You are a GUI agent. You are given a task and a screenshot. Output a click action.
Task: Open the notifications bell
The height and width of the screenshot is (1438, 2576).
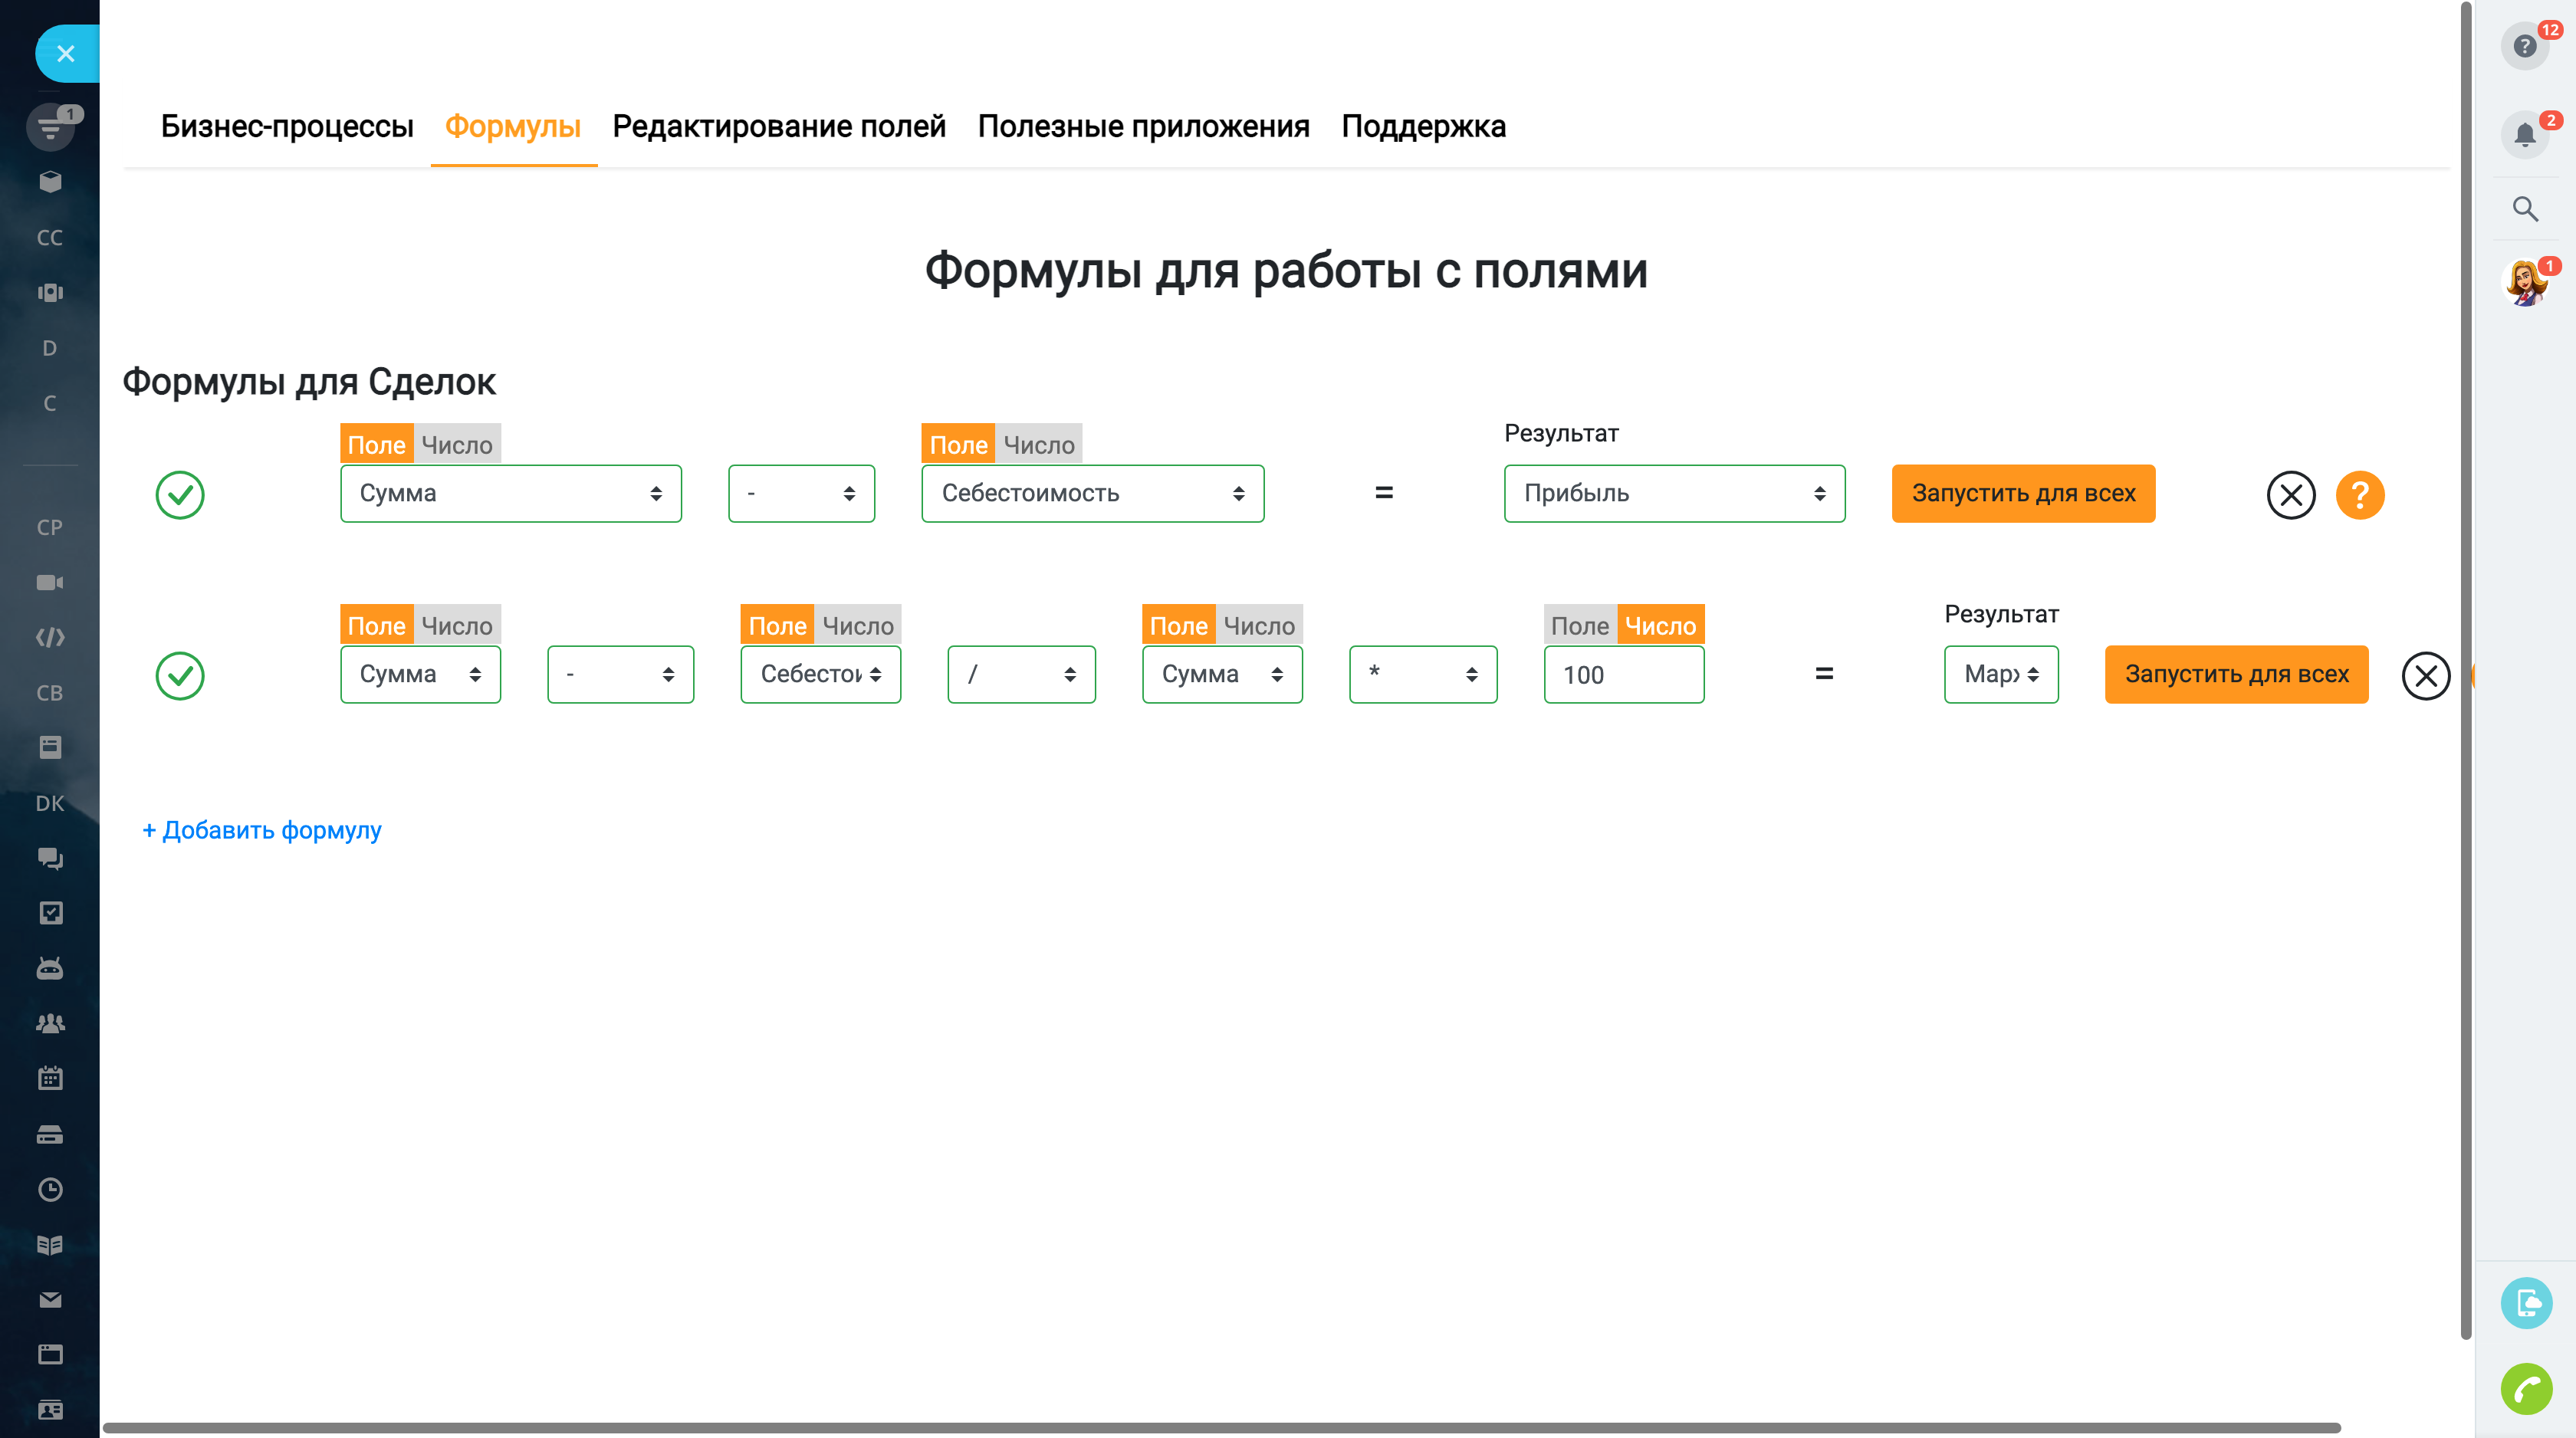coord(2524,133)
